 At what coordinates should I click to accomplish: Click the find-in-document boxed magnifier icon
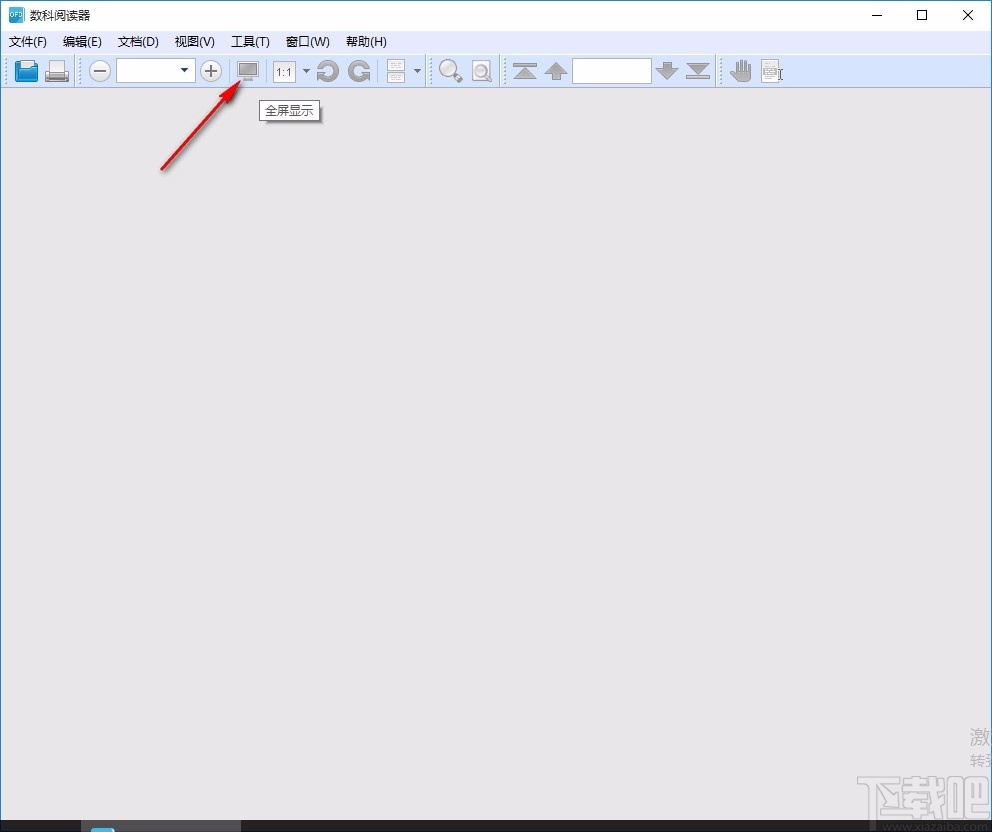(482, 71)
